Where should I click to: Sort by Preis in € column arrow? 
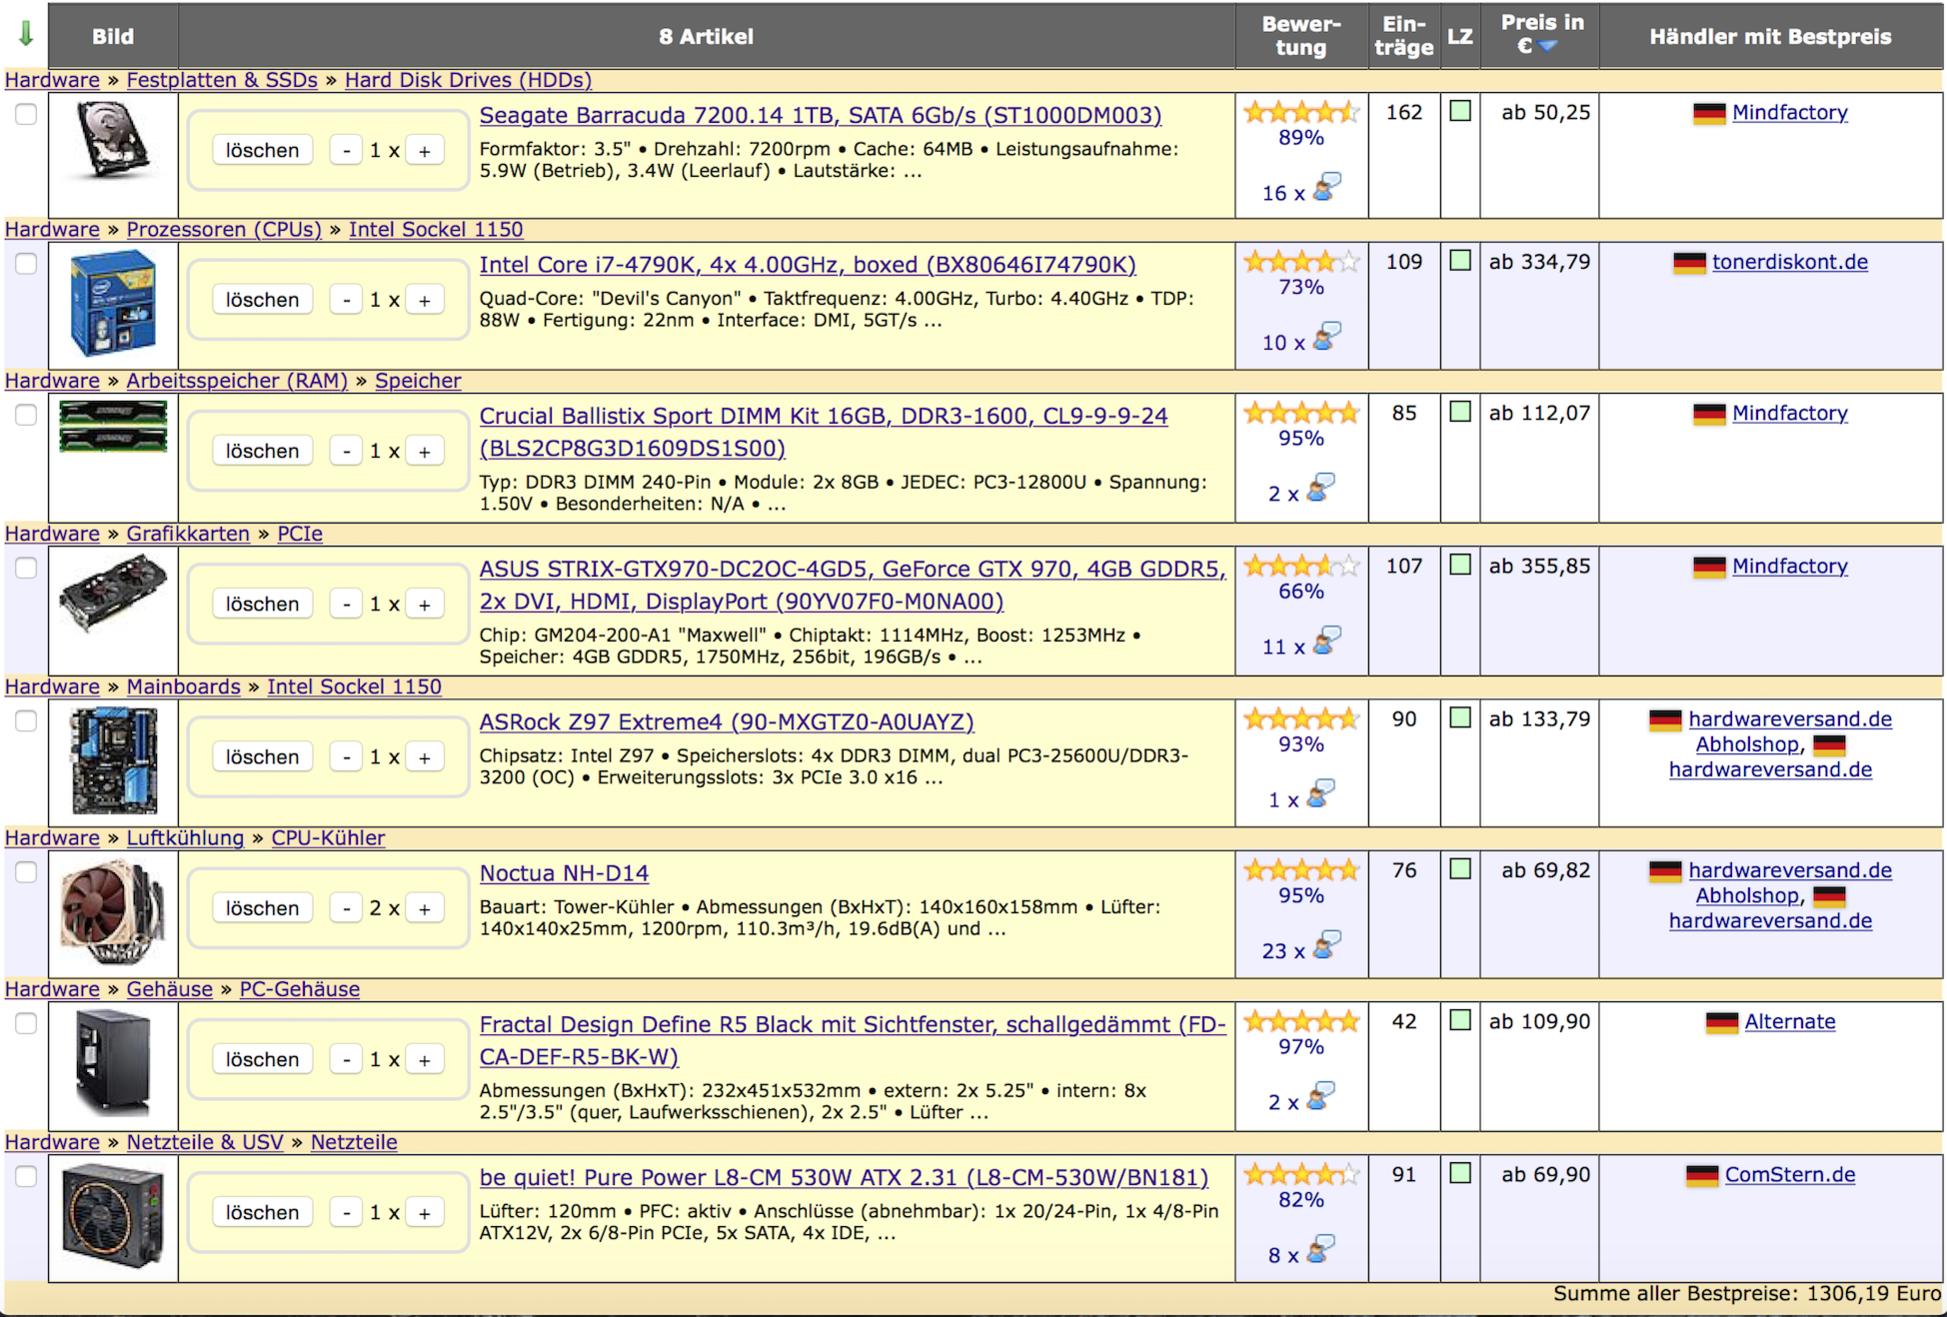pos(1548,47)
